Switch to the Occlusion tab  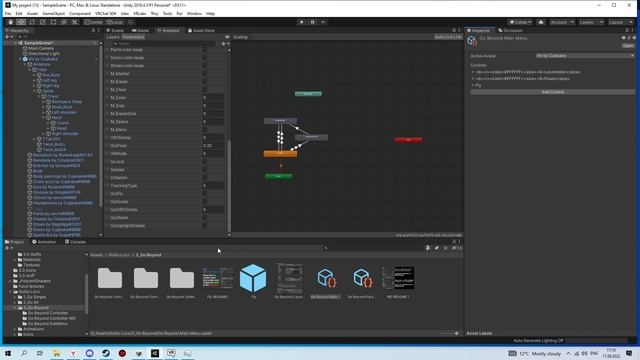coord(510,31)
